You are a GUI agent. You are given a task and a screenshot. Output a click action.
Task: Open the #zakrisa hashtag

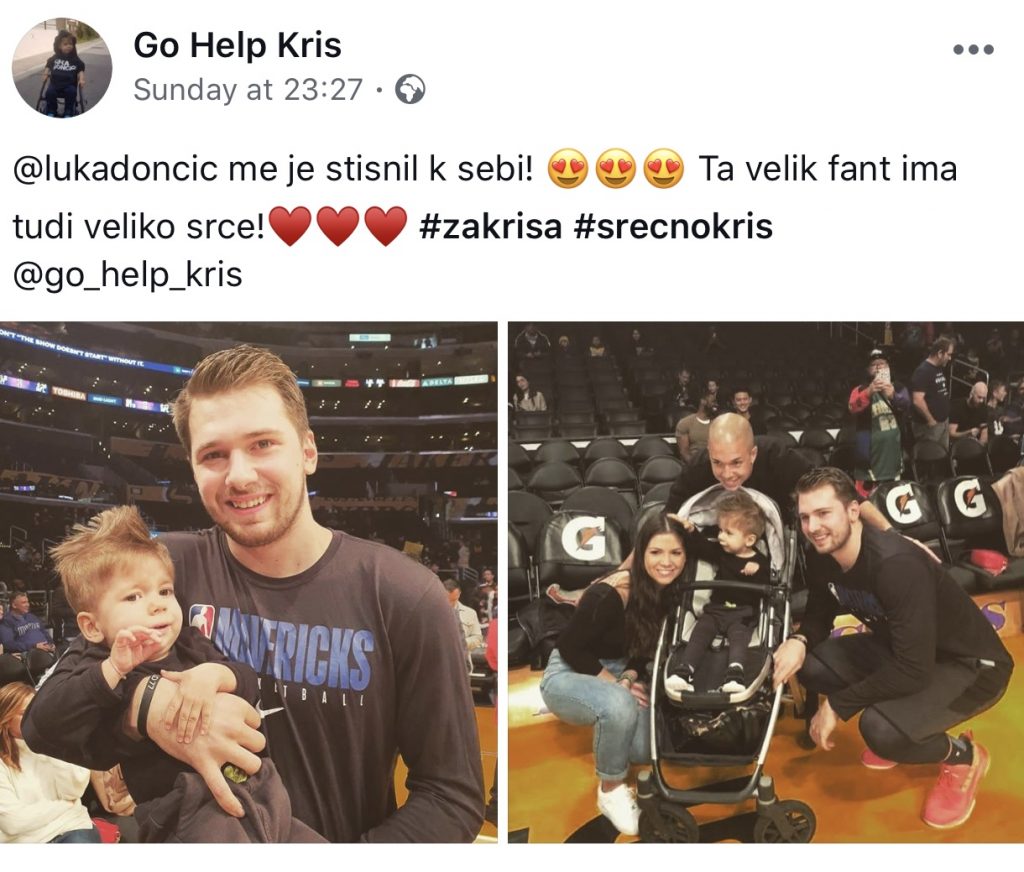tap(490, 227)
